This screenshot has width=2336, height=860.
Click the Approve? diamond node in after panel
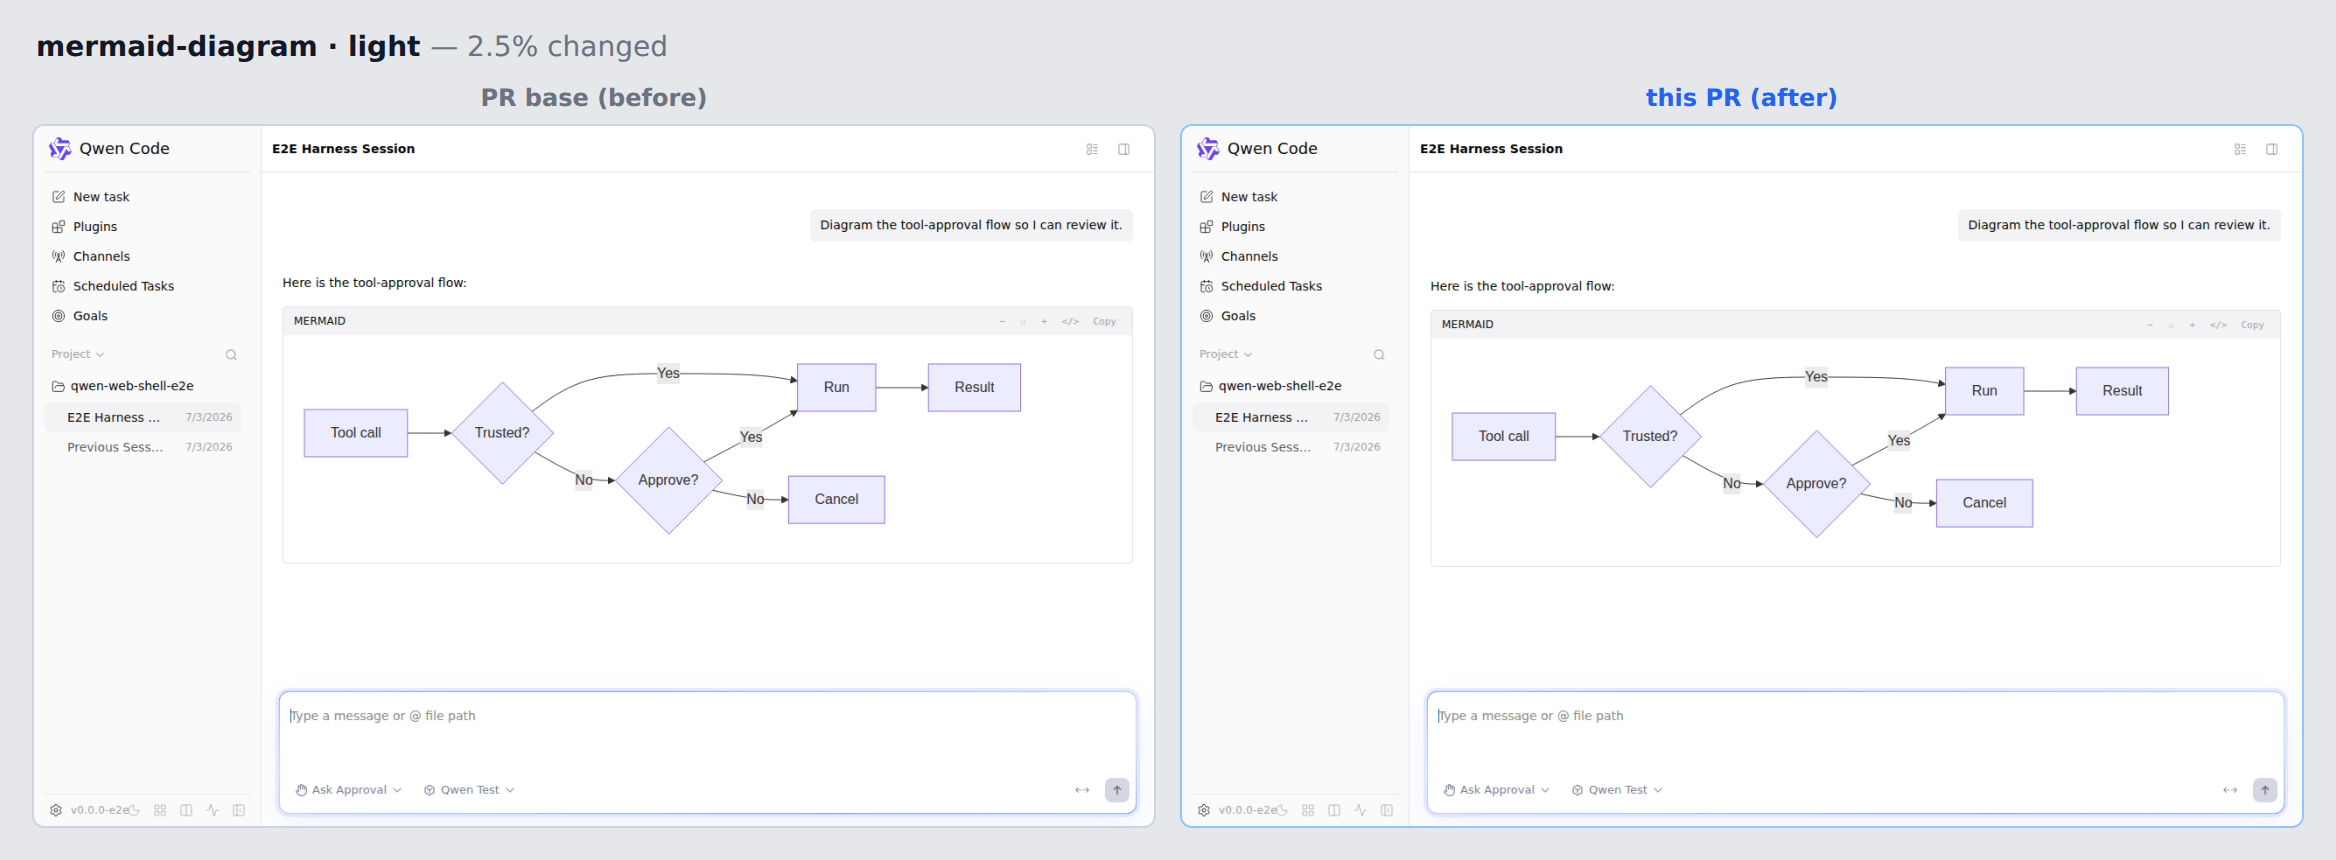[1816, 484]
